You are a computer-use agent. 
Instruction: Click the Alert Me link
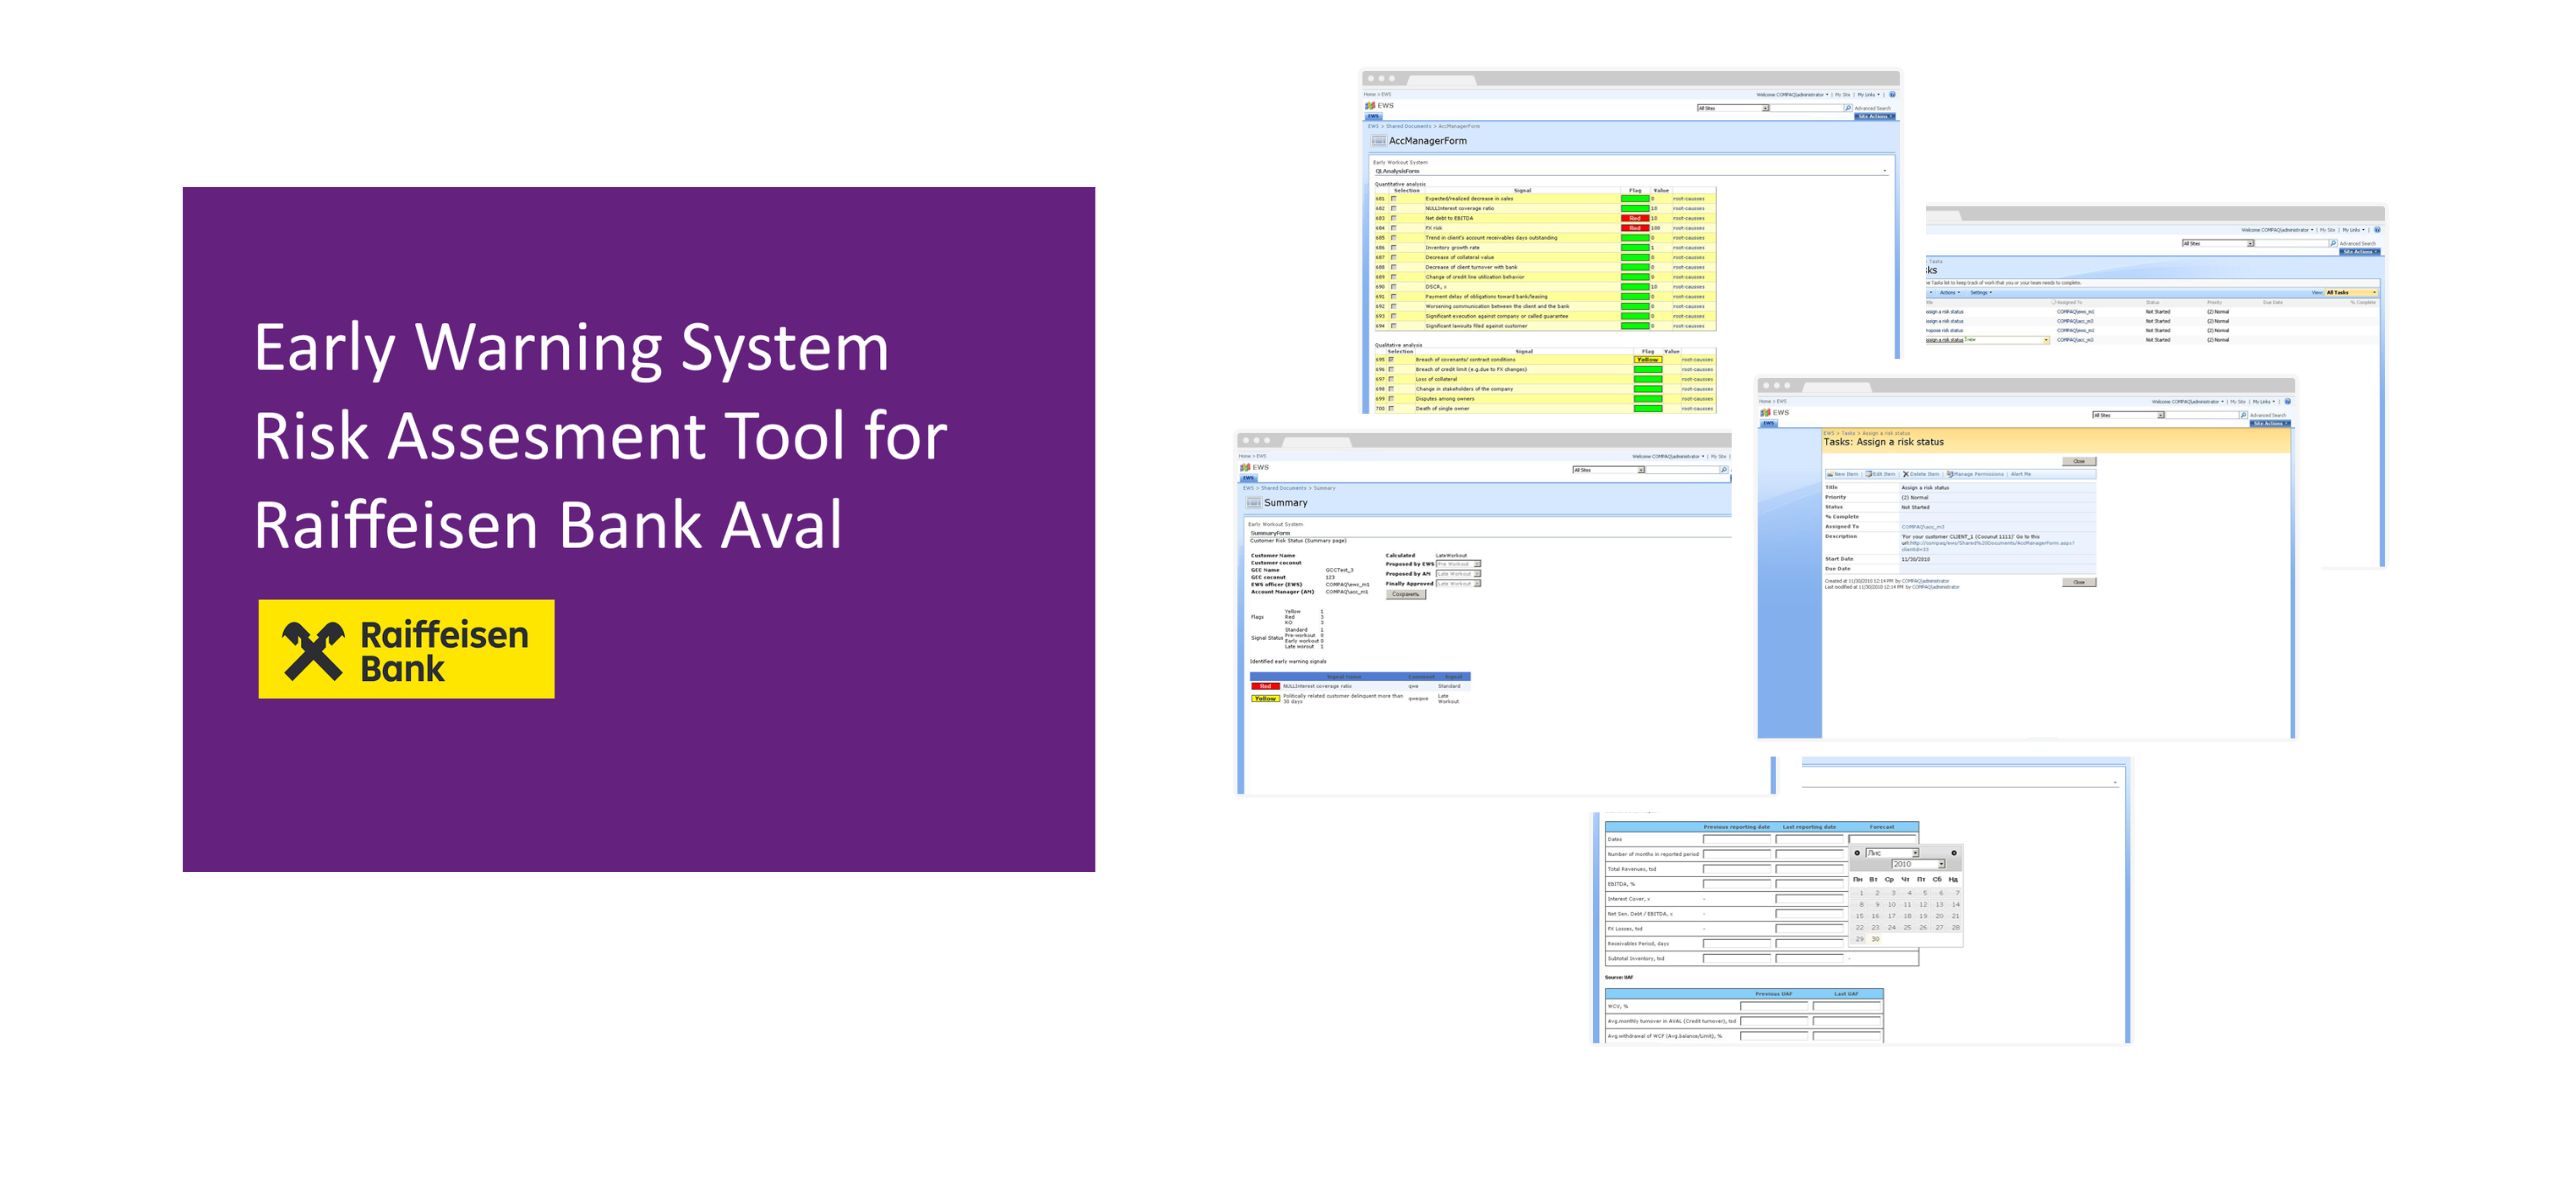(2021, 474)
